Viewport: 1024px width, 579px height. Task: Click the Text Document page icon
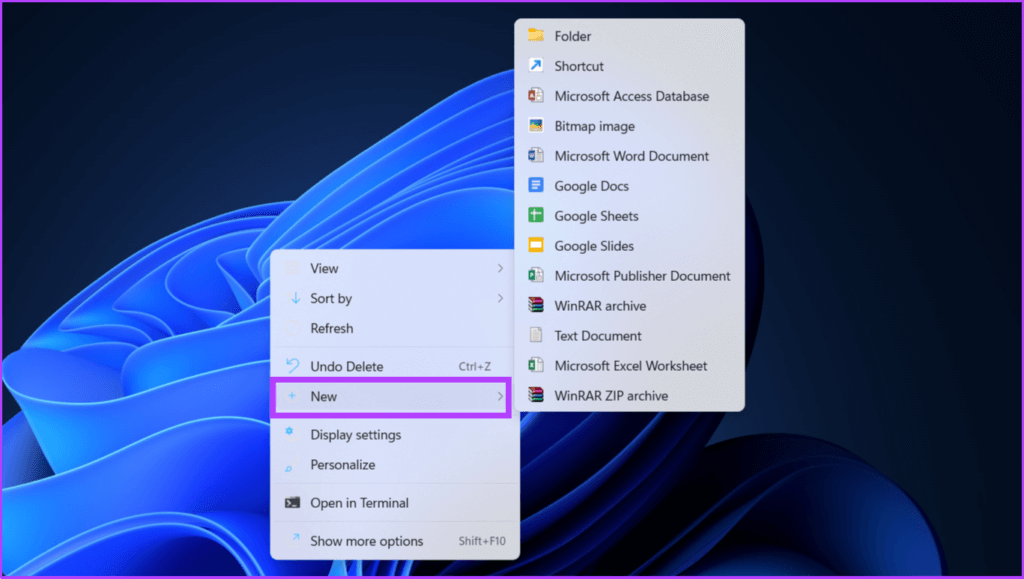[x=536, y=336]
